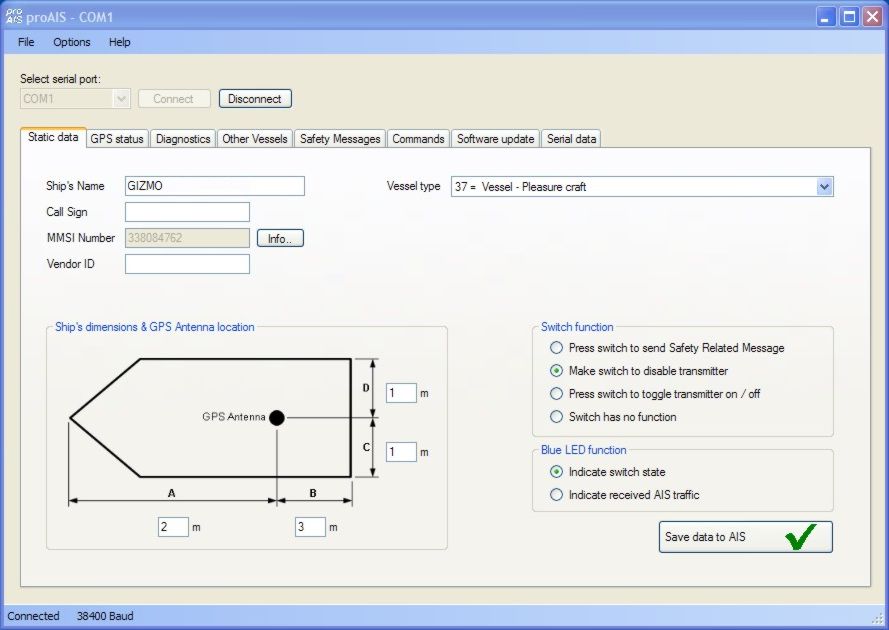Open the File menu
Viewport: 889px width, 630px height.
26,42
